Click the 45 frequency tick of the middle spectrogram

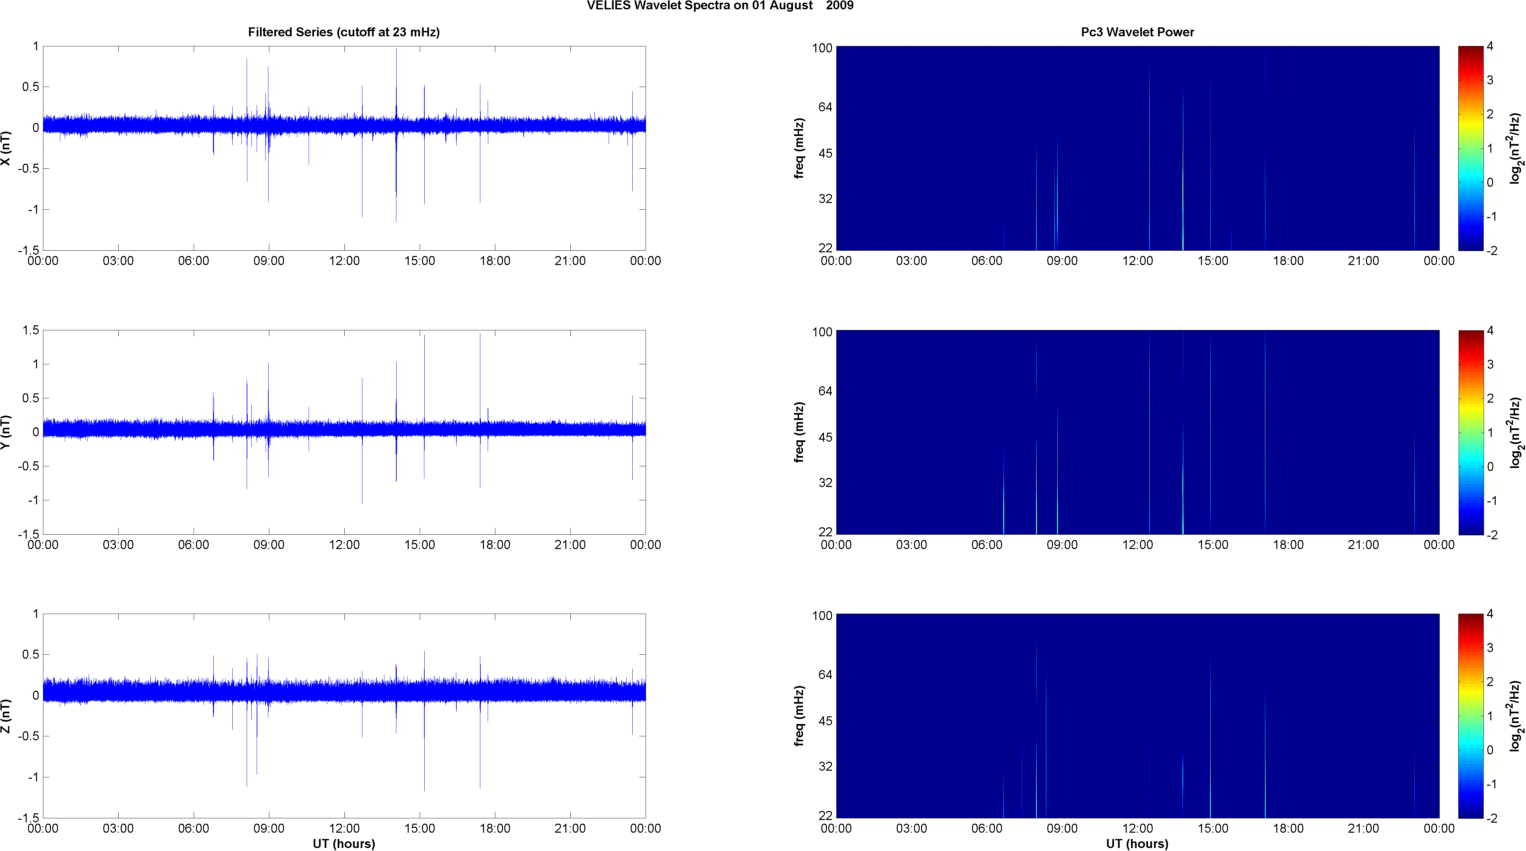click(x=825, y=437)
